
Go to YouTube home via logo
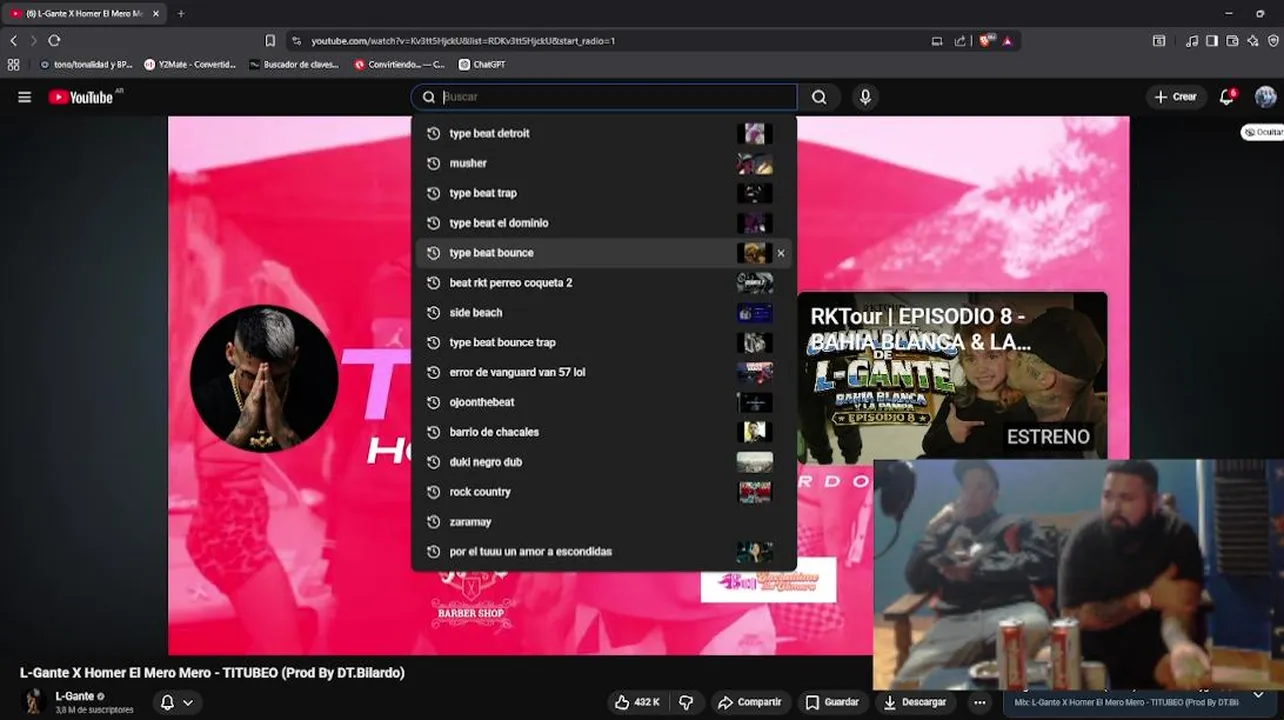coord(81,97)
